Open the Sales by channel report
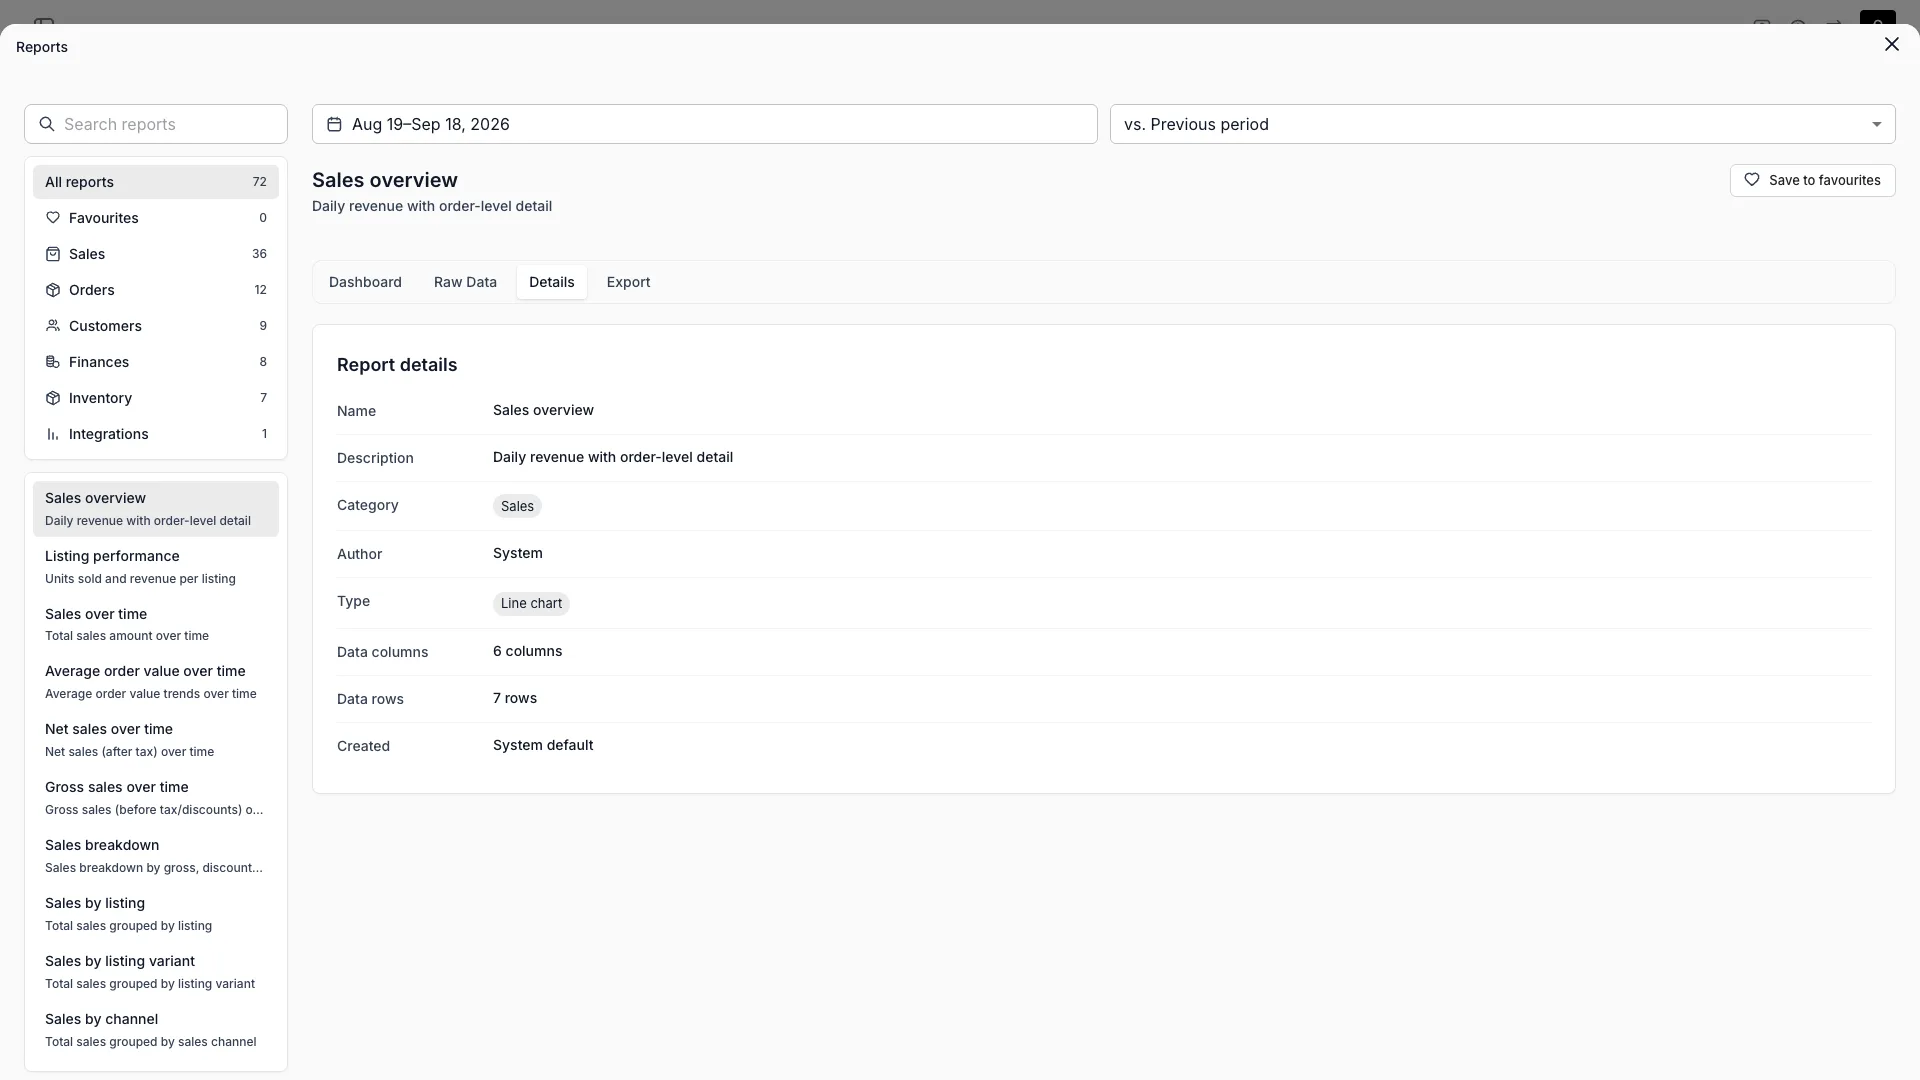1920x1080 pixels. coord(156,1030)
